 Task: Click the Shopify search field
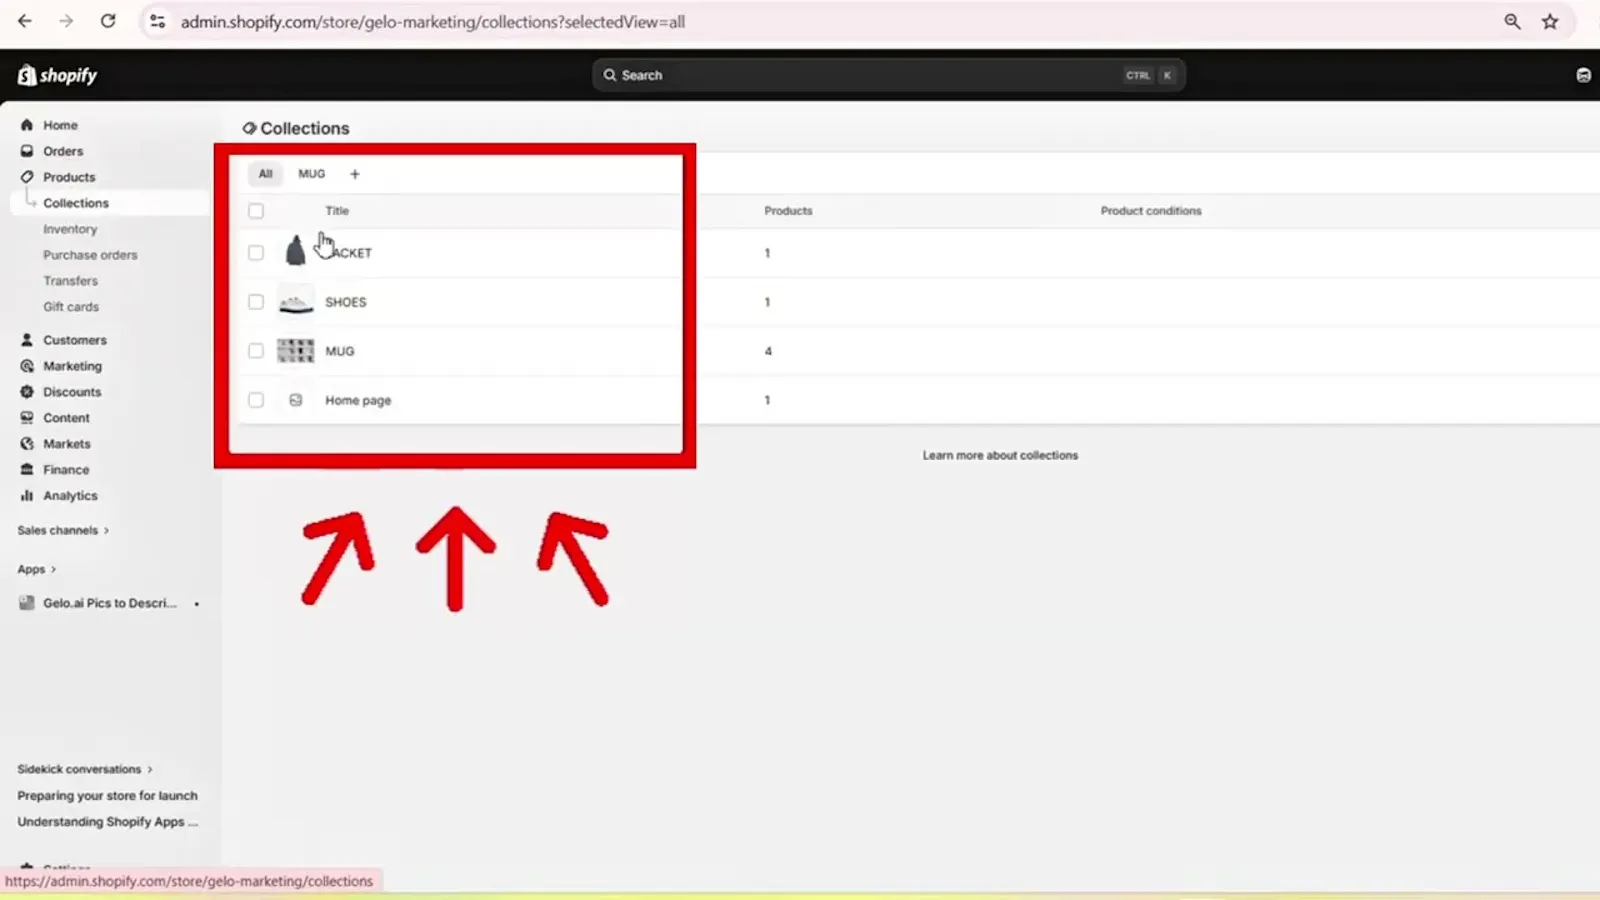tap(888, 75)
